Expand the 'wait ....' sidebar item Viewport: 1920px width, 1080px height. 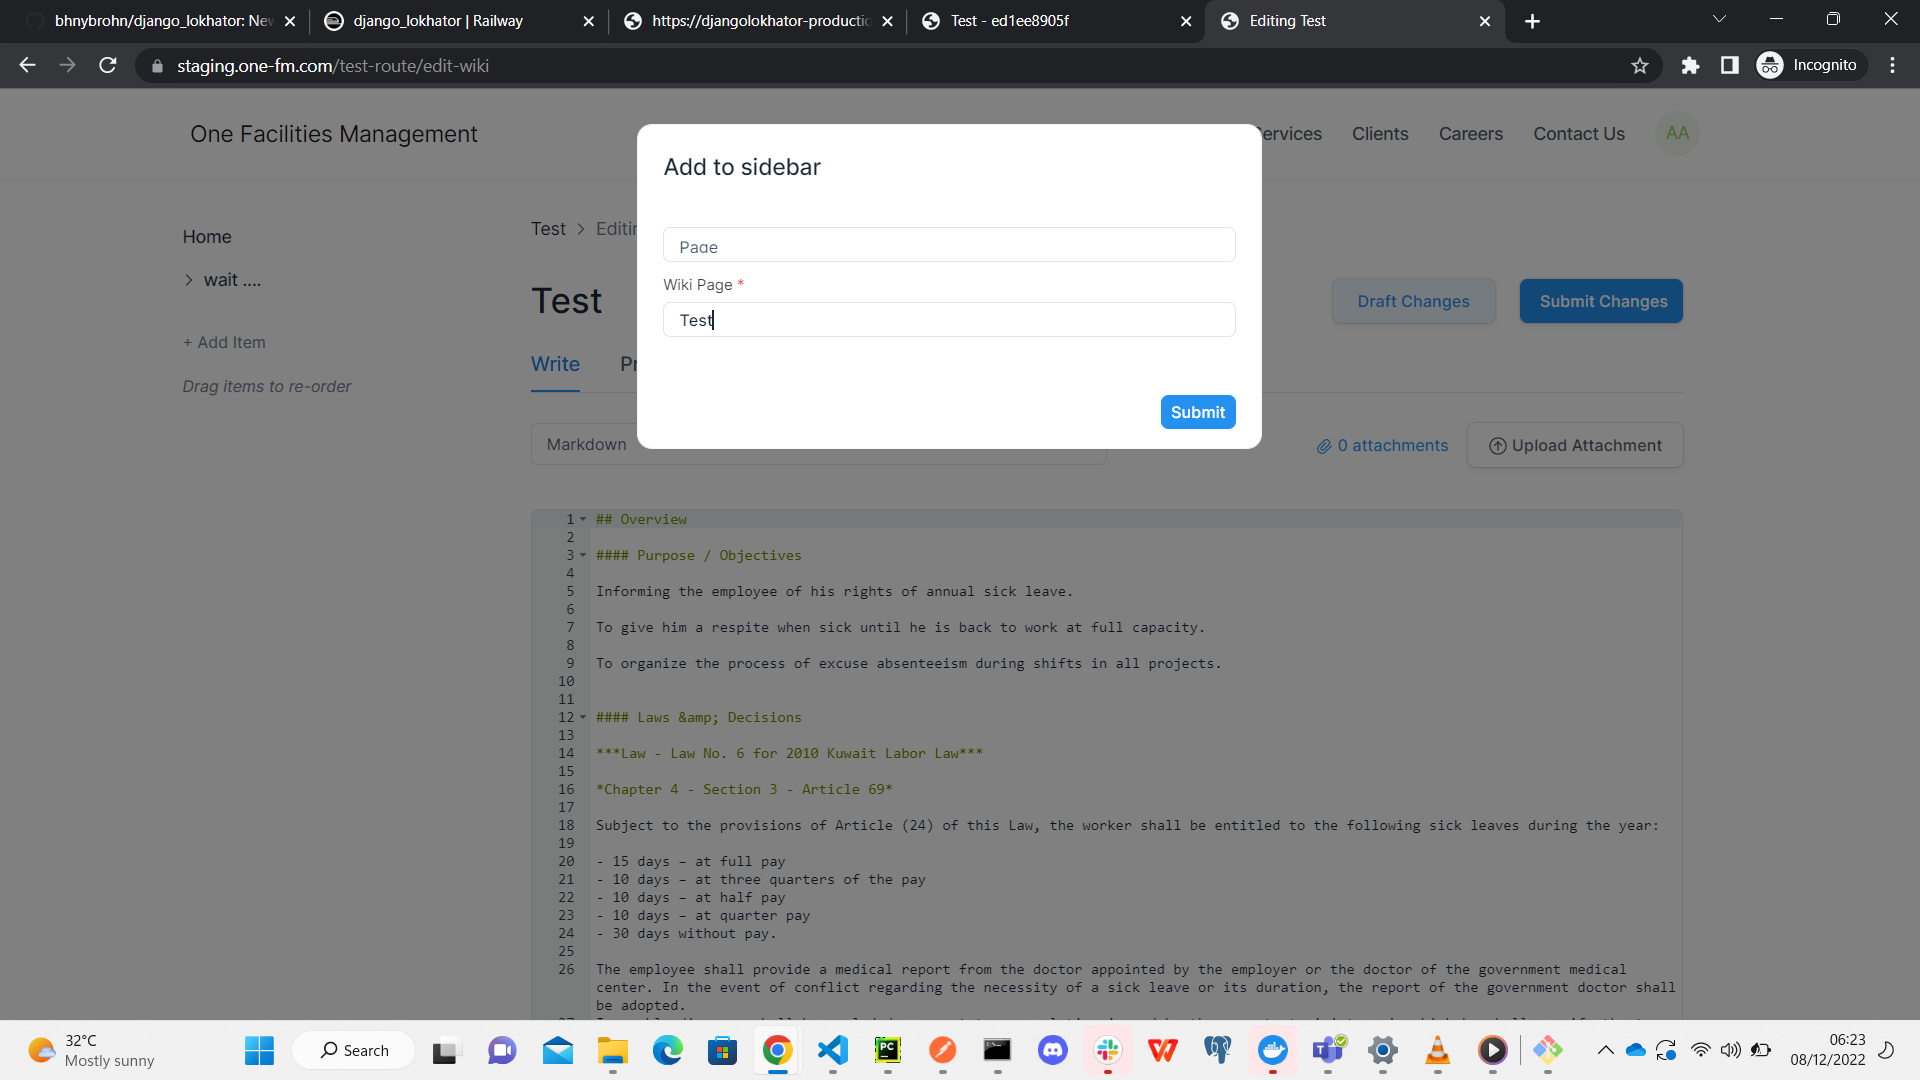(x=189, y=280)
